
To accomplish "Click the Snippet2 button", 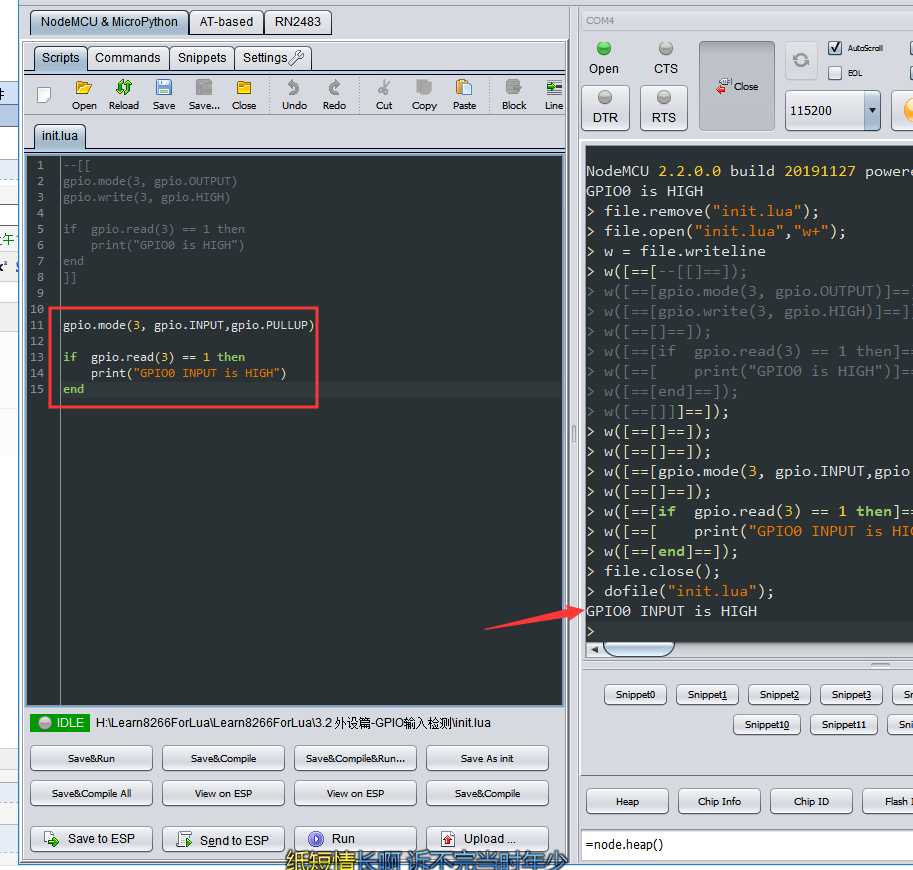I will pyautogui.click(x=779, y=694).
